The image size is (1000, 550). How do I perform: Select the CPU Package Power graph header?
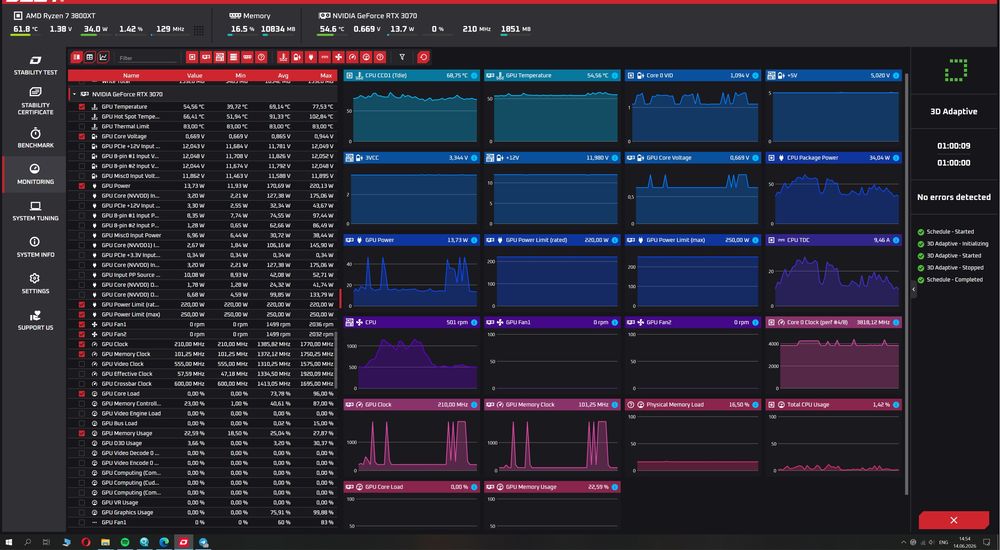tap(834, 158)
